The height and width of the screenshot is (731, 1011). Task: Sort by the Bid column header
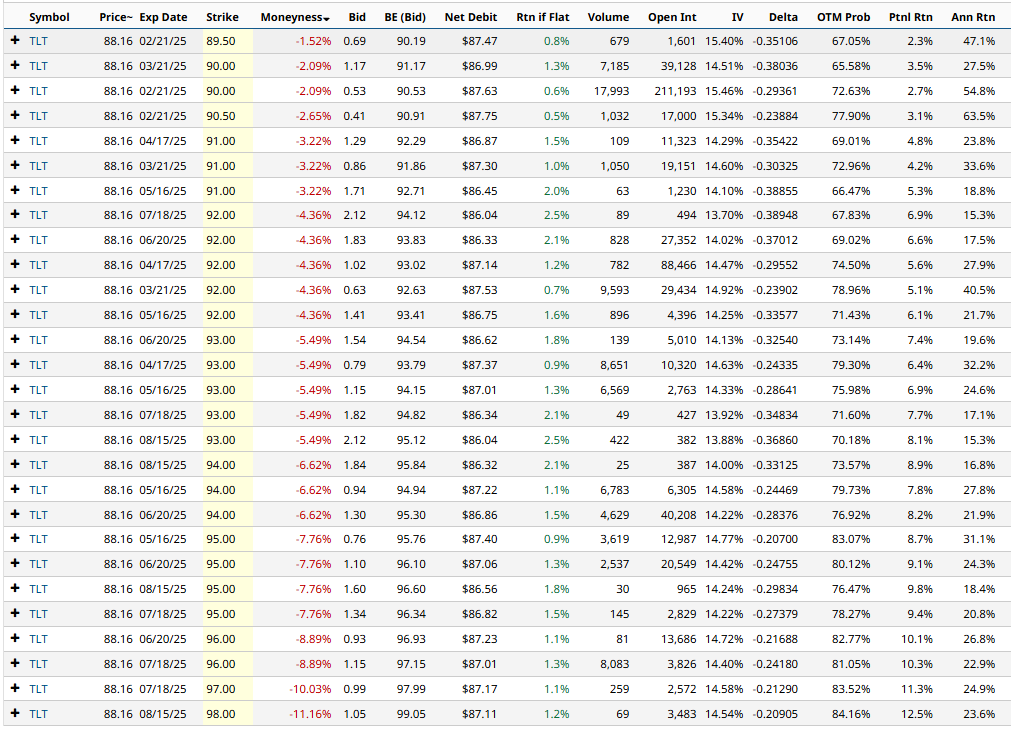(357, 17)
